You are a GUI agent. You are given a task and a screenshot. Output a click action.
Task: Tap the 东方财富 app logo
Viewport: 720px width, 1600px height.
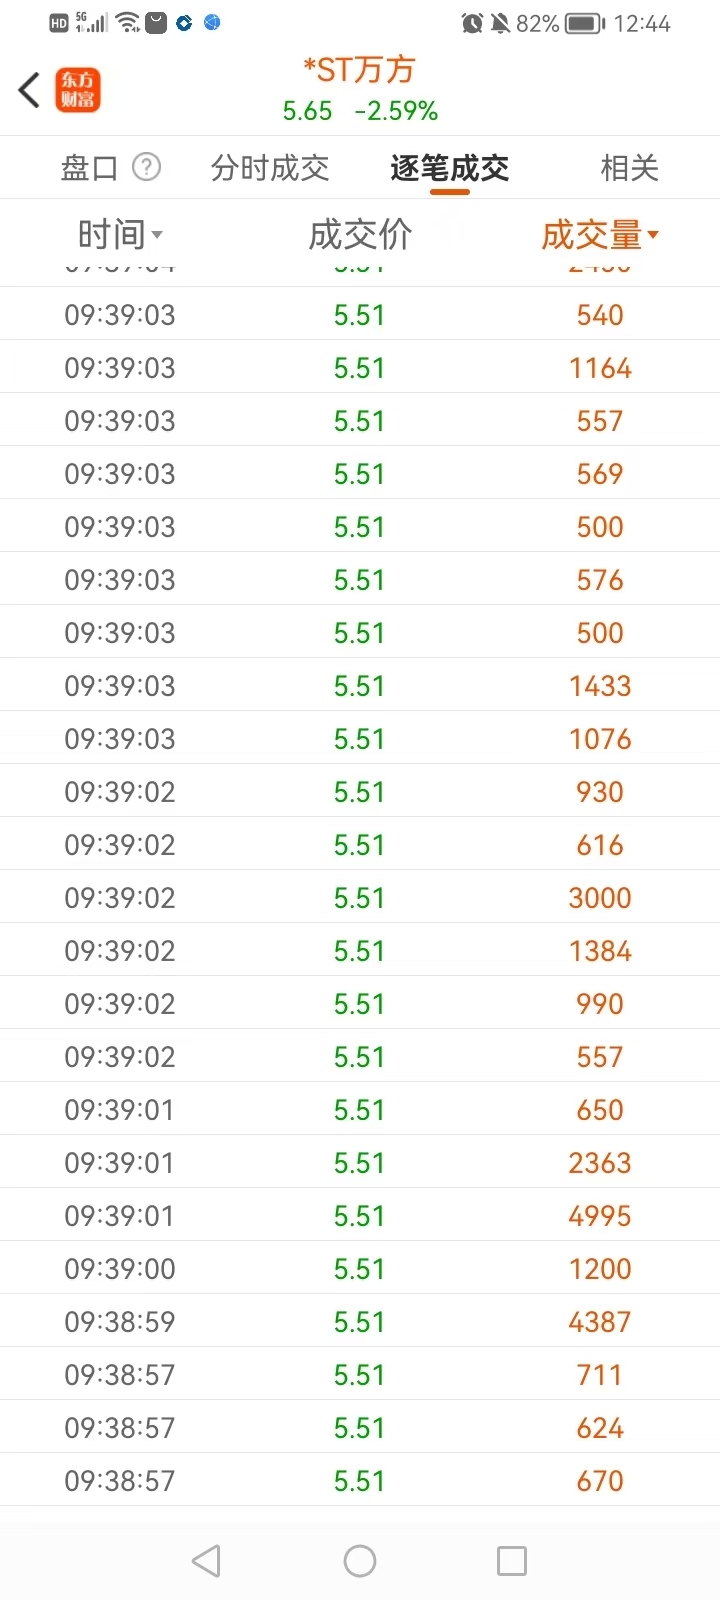point(78,90)
